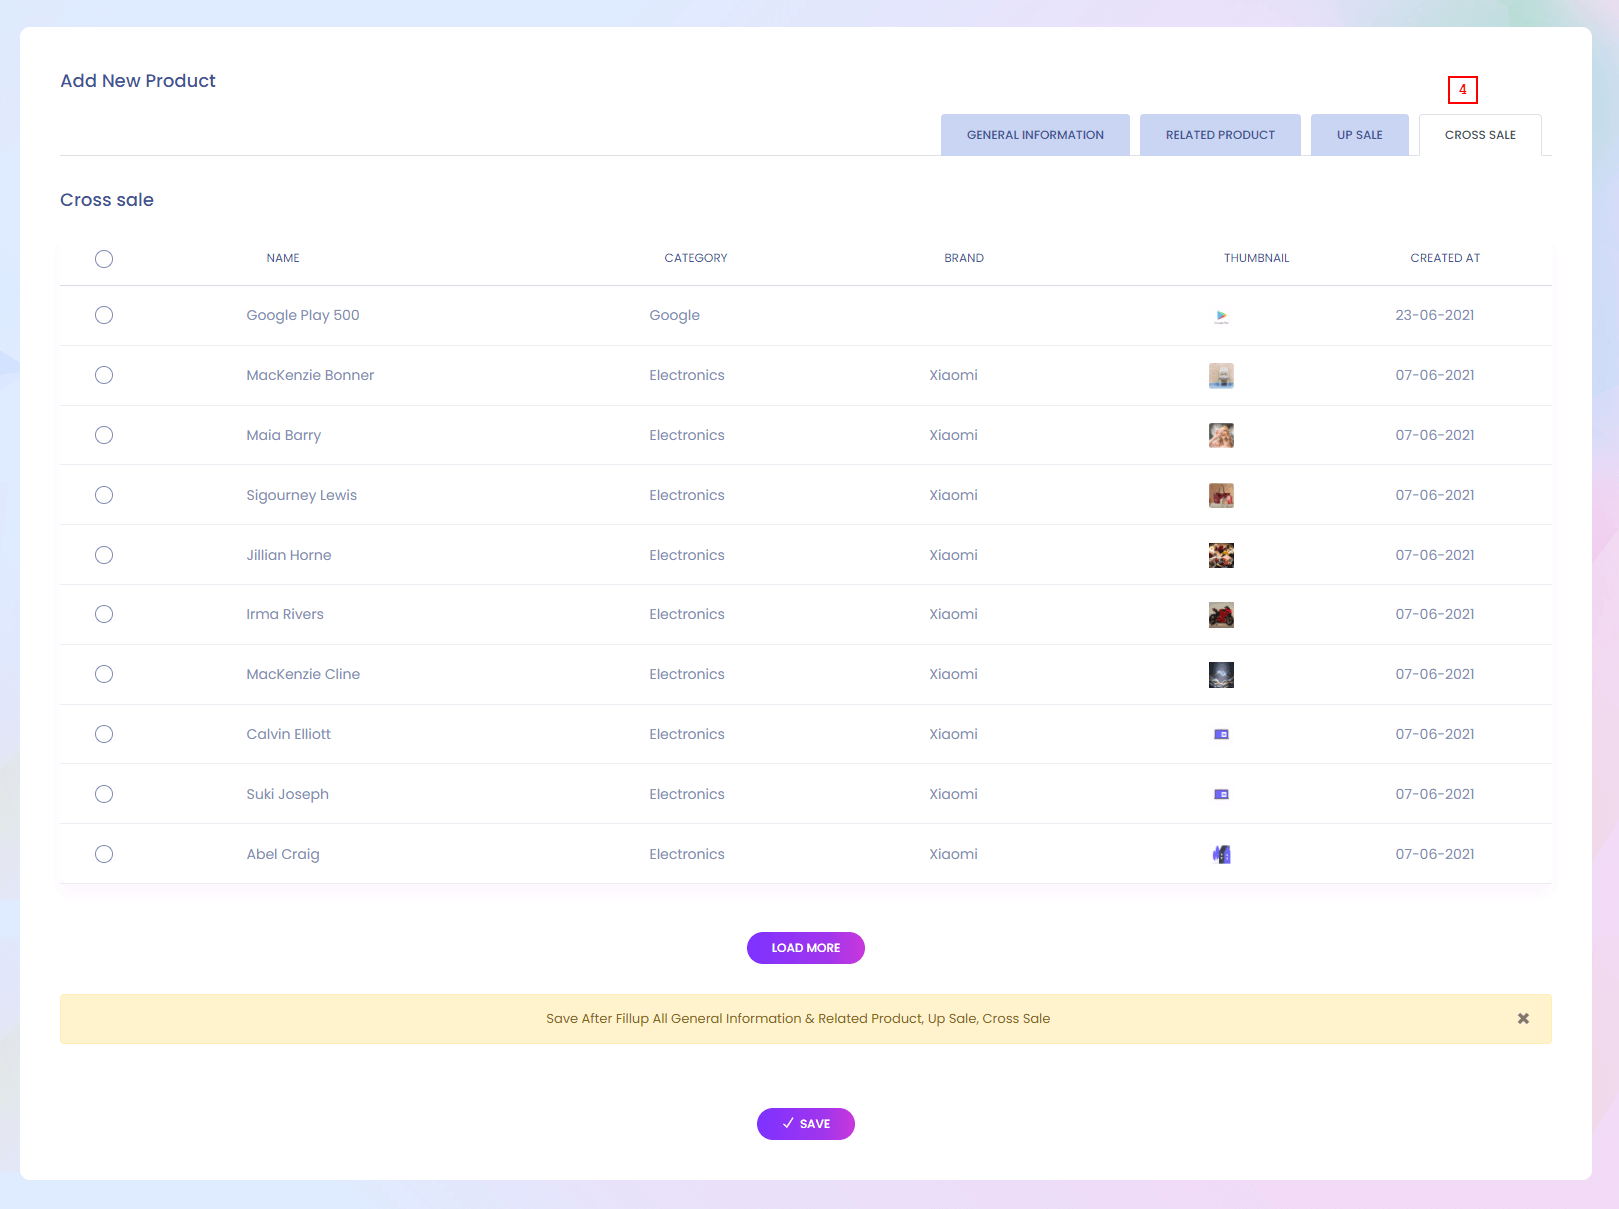Check the Maia Barry row checkbox
The width and height of the screenshot is (1619, 1209).
point(104,435)
